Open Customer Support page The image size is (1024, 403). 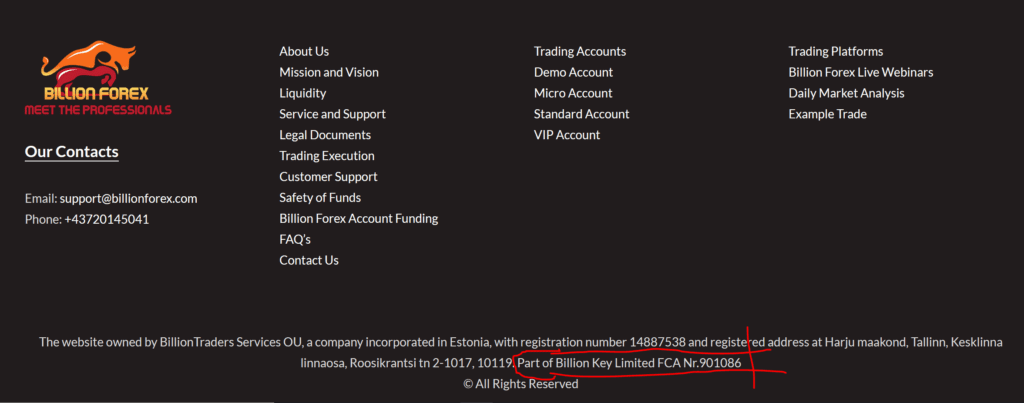(328, 177)
